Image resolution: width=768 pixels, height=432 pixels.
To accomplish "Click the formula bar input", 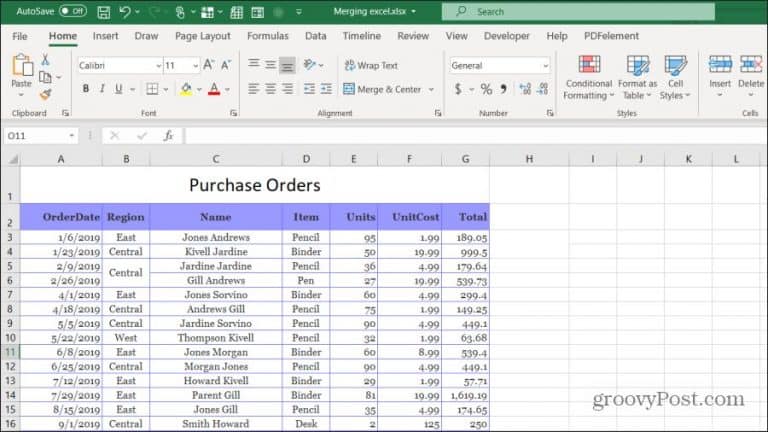I will point(475,136).
